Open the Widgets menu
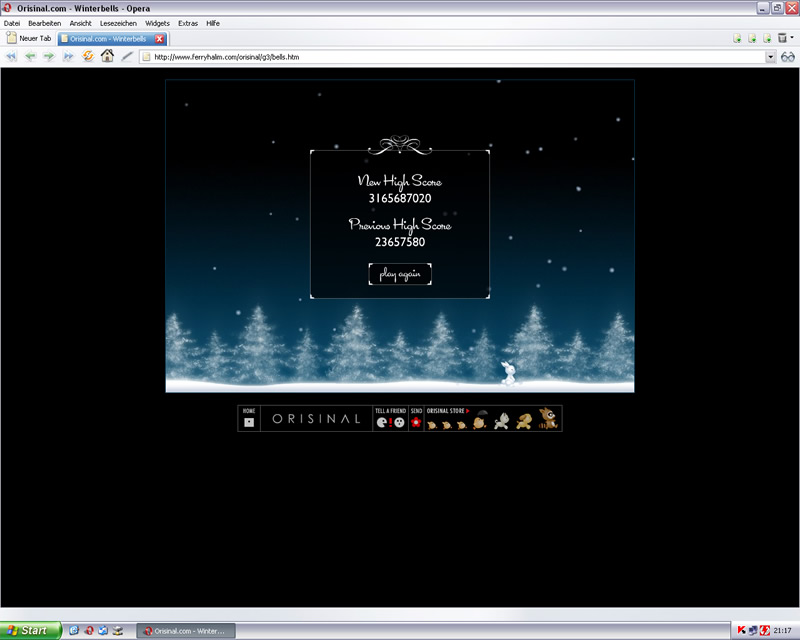This screenshot has width=800, height=640. [x=157, y=23]
